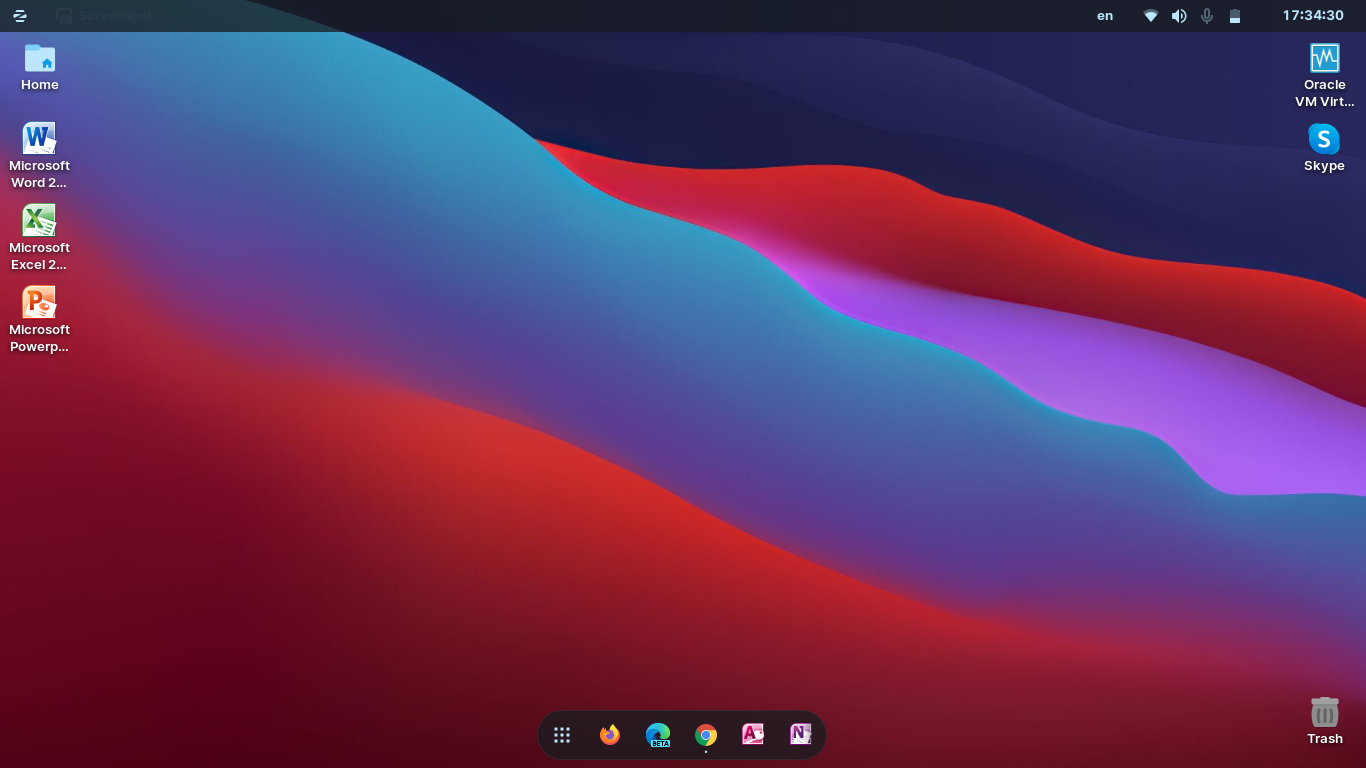Switch to Google Chrome in the dock

[x=706, y=735]
